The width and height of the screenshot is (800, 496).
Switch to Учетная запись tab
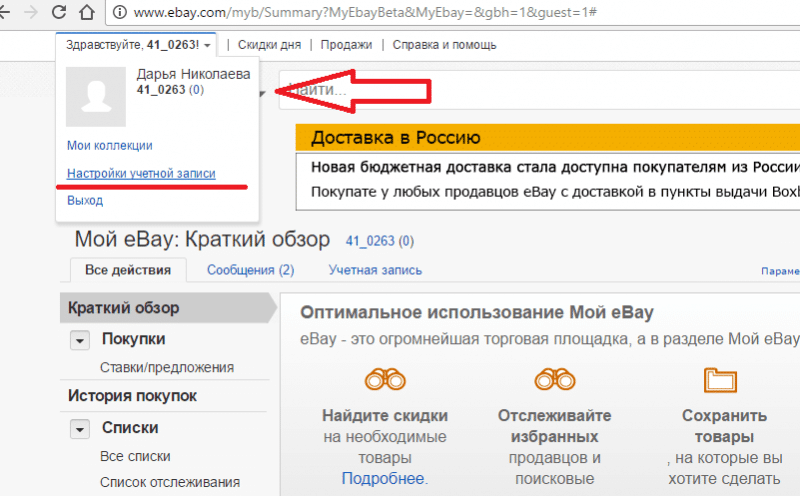pos(375,270)
